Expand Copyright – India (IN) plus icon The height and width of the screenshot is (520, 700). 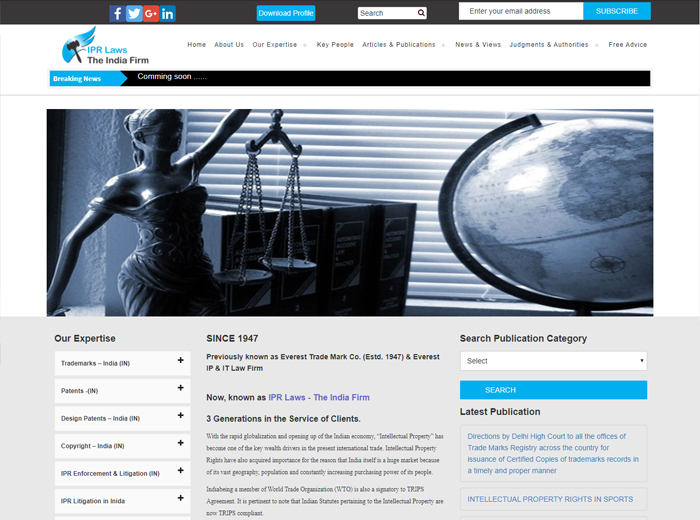click(x=181, y=444)
